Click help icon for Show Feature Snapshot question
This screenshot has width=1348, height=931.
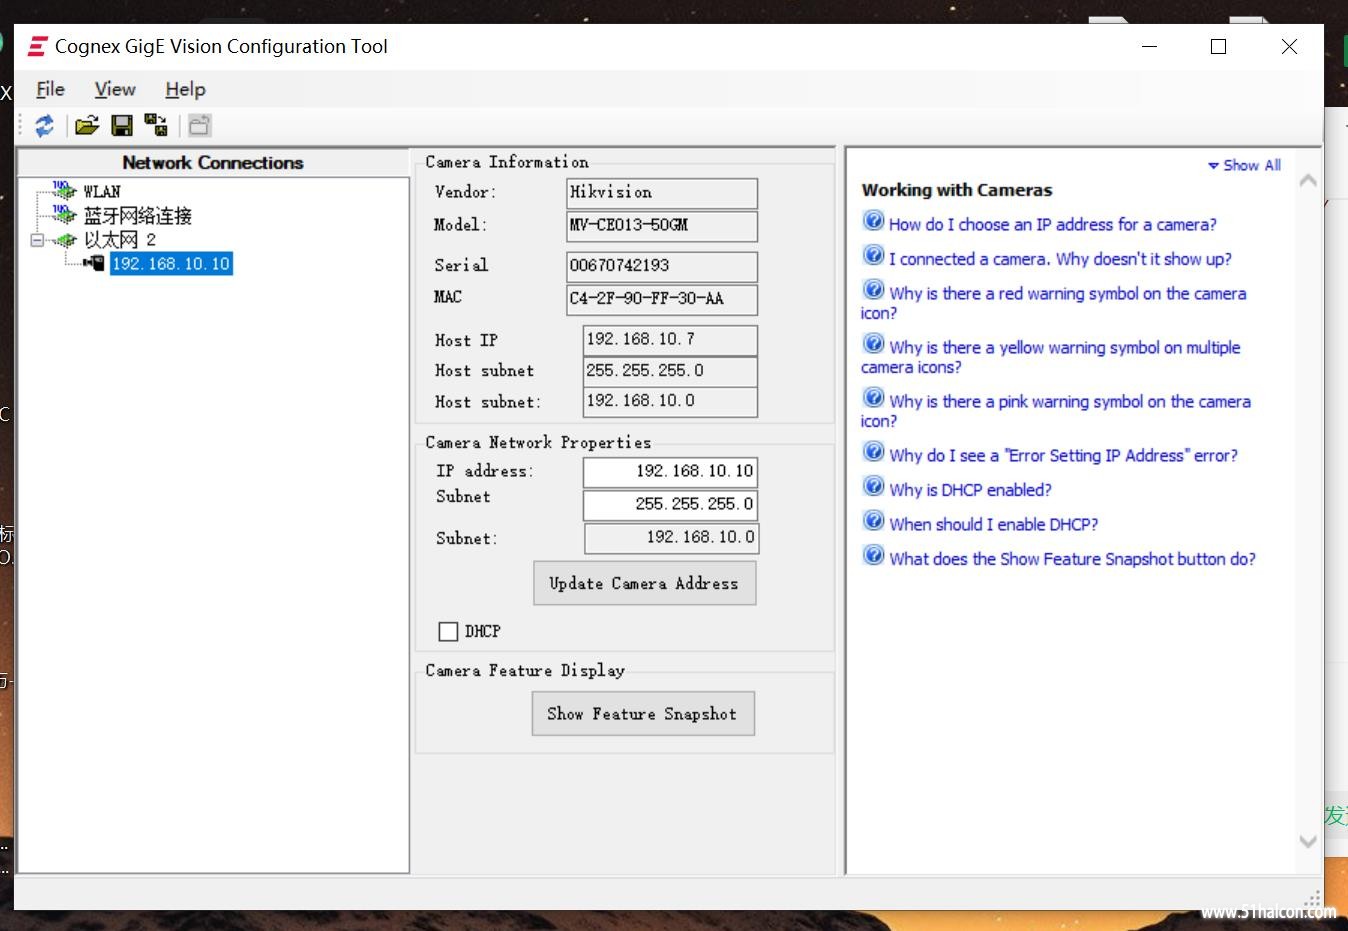pyautogui.click(x=873, y=555)
